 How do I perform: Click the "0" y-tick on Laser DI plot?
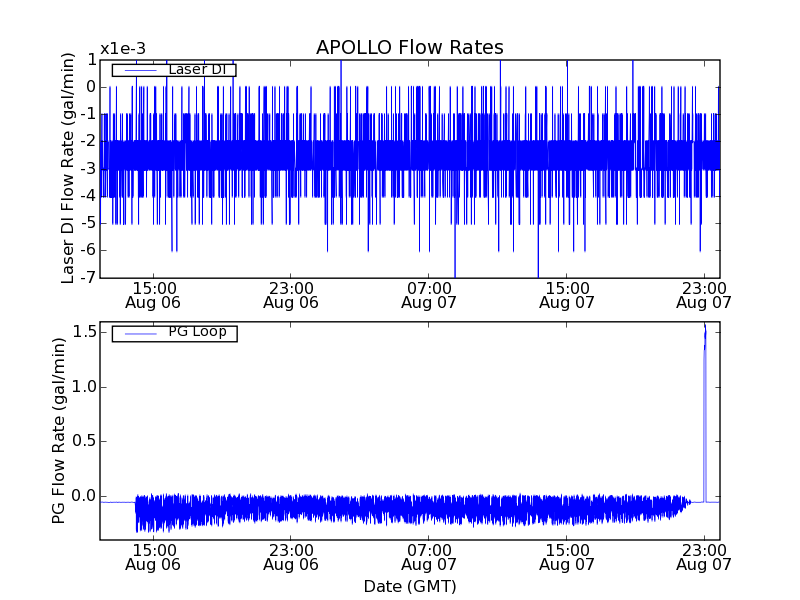[x=91, y=87]
